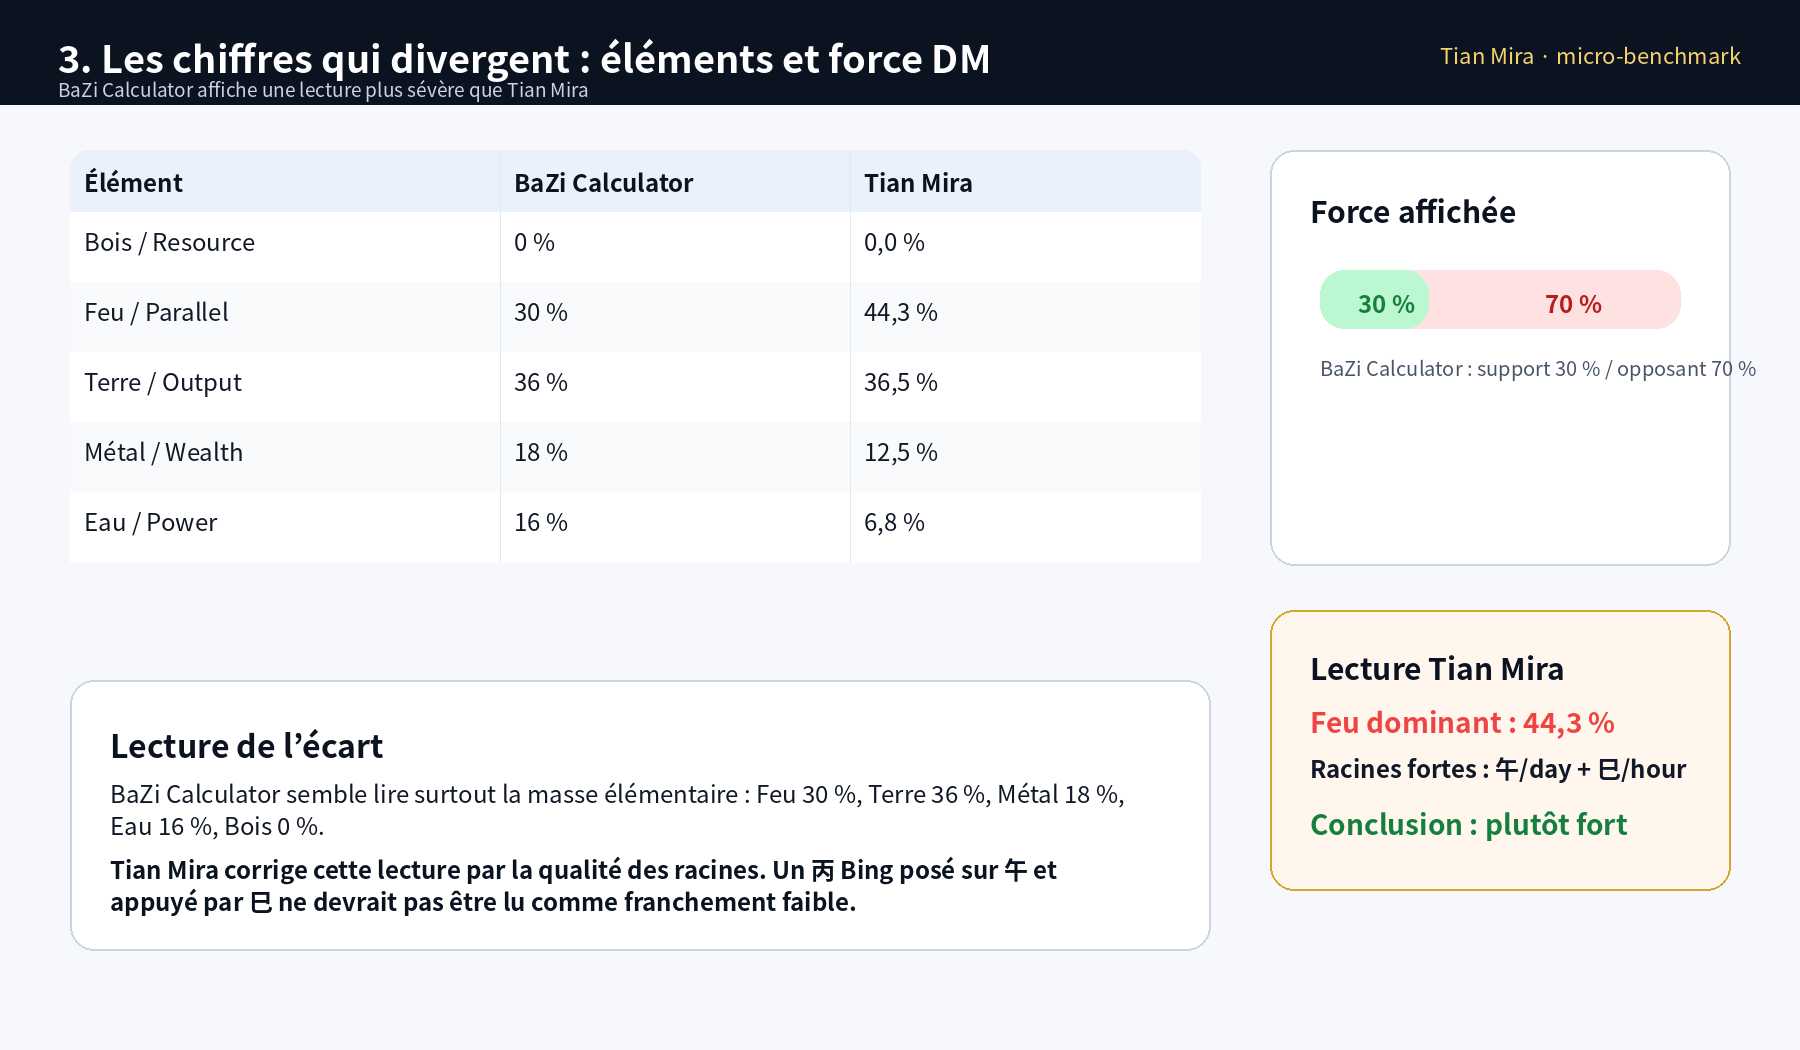Click the red 70 % opposing bar segment
Viewport: 1800px width, 1050px height.
click(1555, 300)
